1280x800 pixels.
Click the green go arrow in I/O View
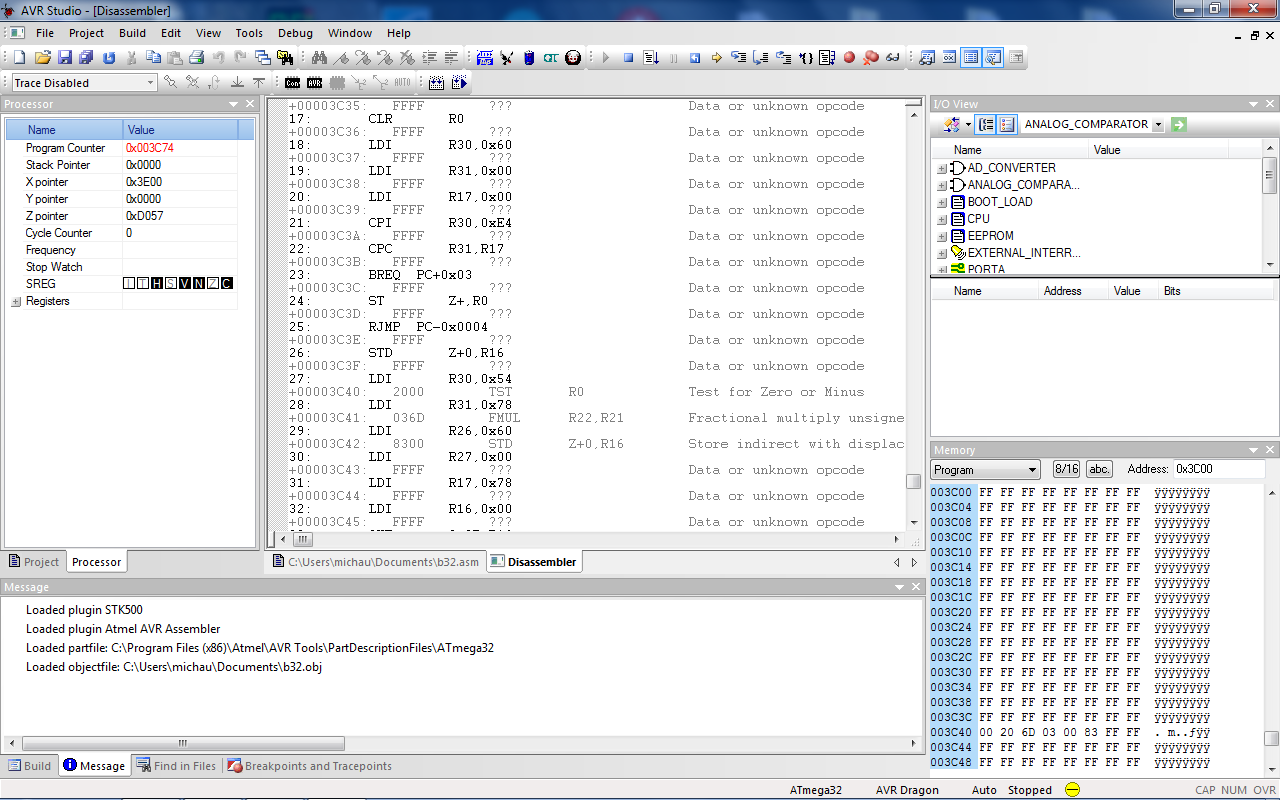click(x=1179, y=124)
